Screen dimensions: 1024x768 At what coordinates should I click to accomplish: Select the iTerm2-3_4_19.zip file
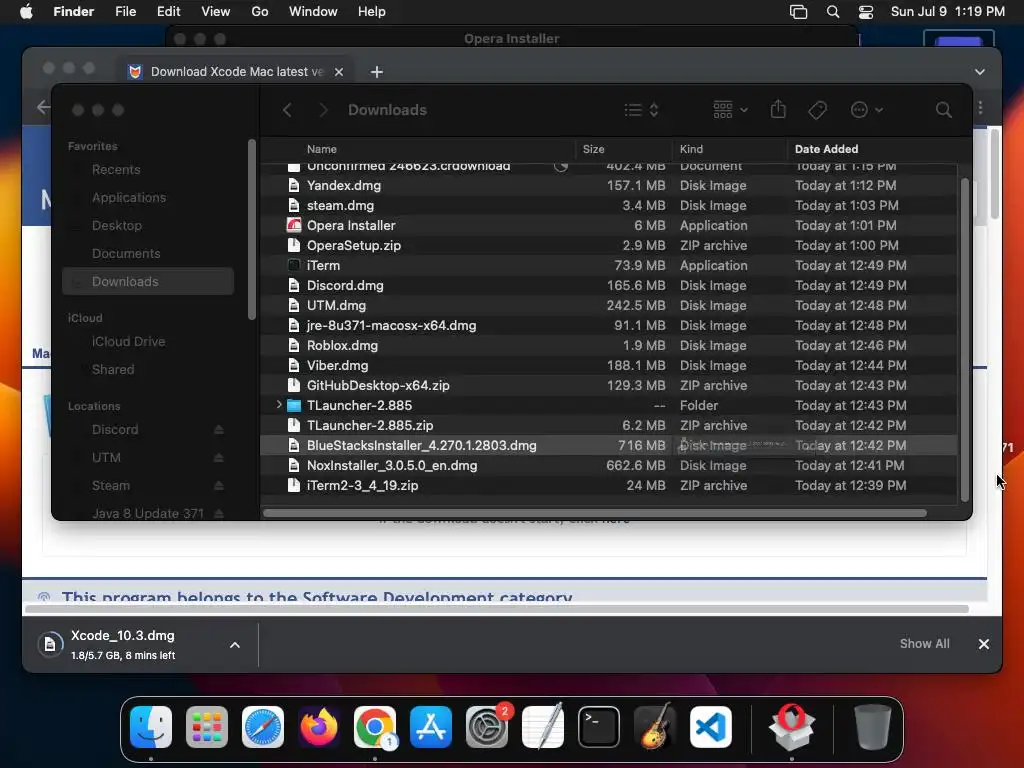click(609, 485)
